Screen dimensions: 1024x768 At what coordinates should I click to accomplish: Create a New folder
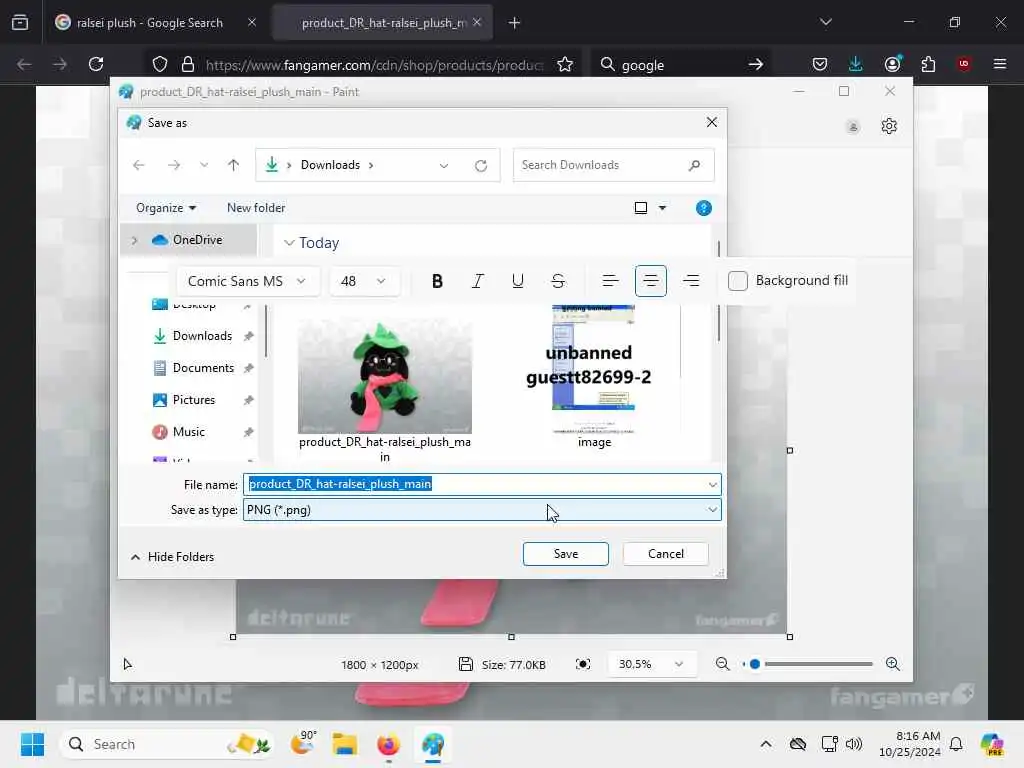[x=256, y=208]
